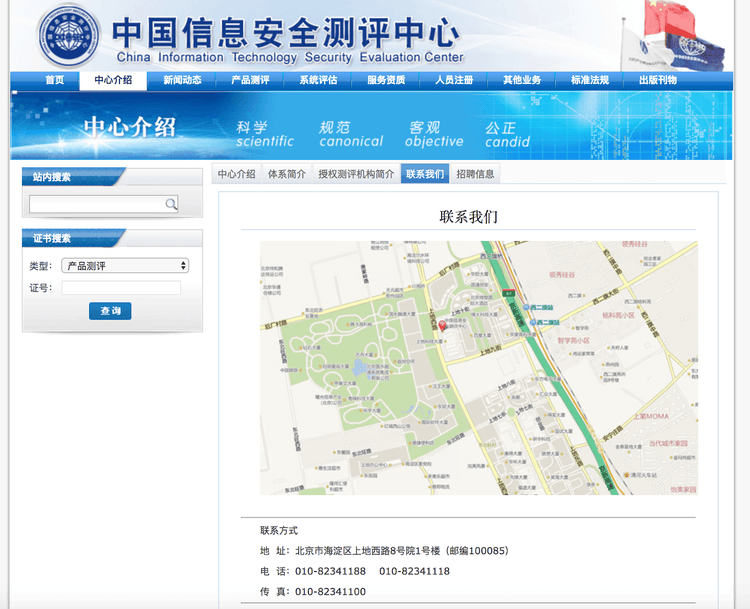
Task: Open 服务资质 navigation item
Action: click(386, 80)
